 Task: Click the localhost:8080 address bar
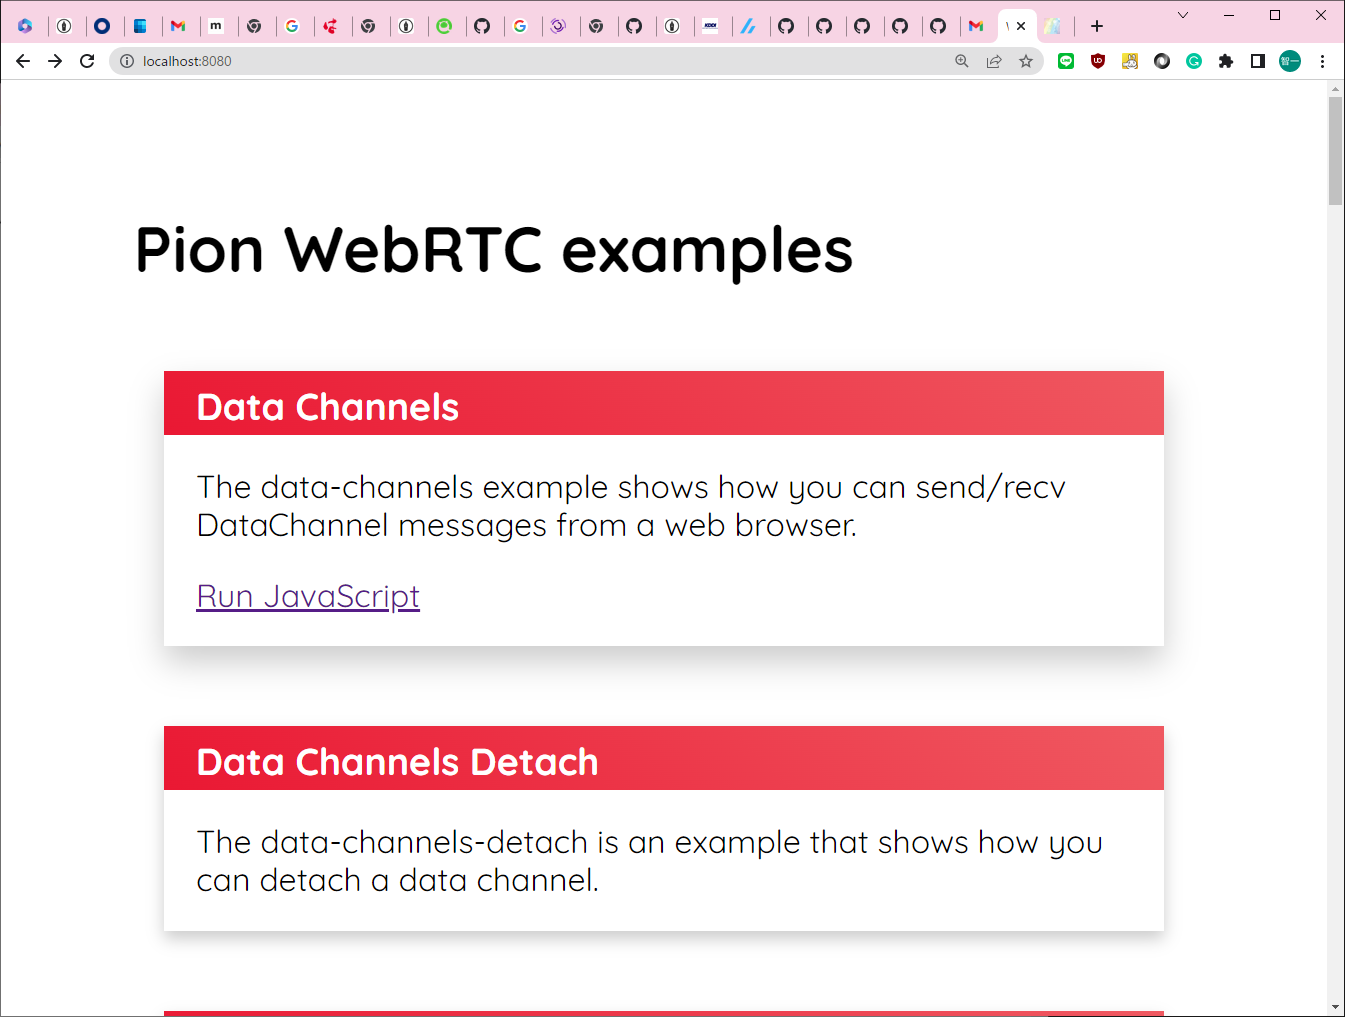(500, 61)
